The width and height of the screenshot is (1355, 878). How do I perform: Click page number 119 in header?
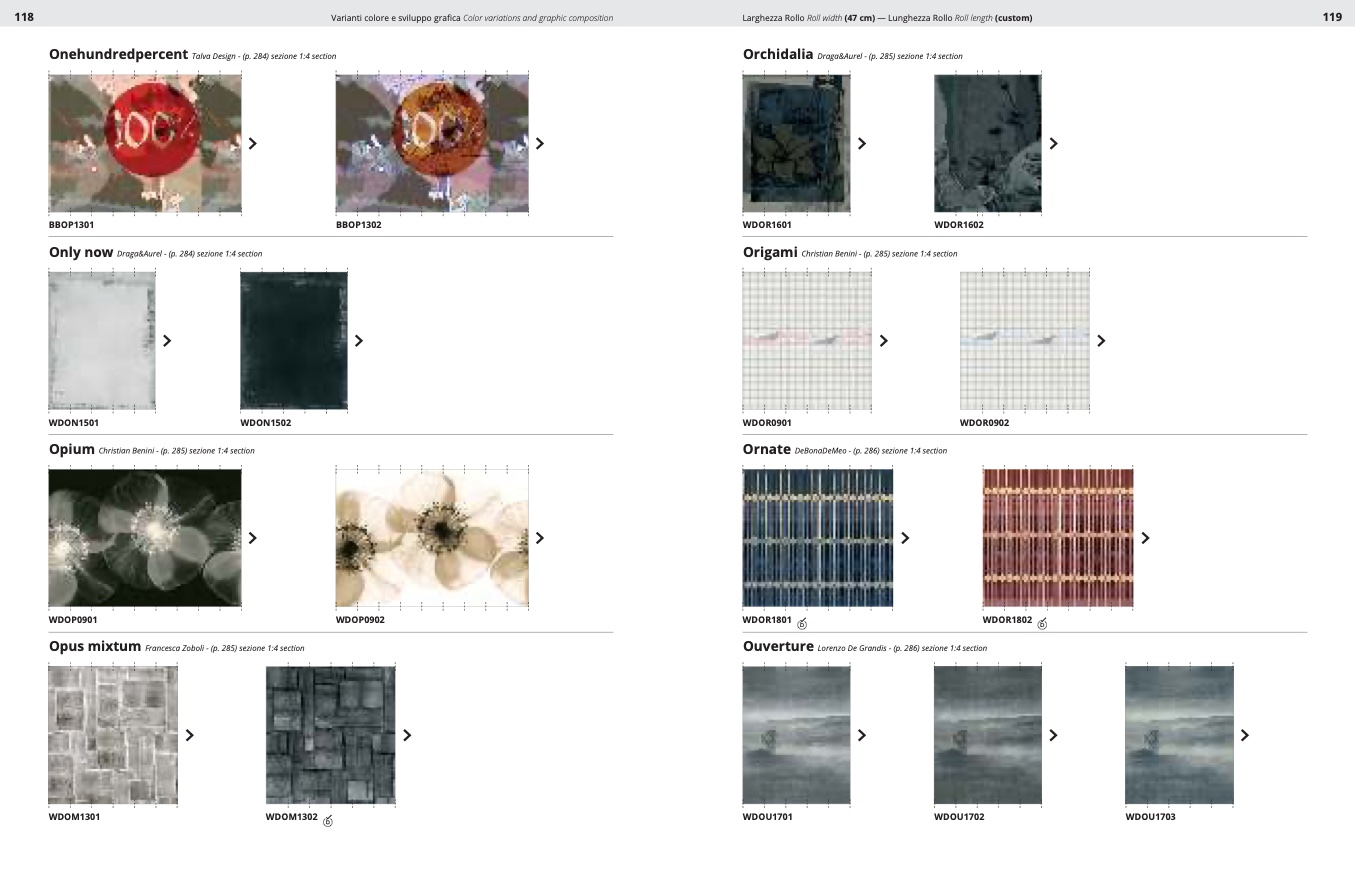point(1332,17)
